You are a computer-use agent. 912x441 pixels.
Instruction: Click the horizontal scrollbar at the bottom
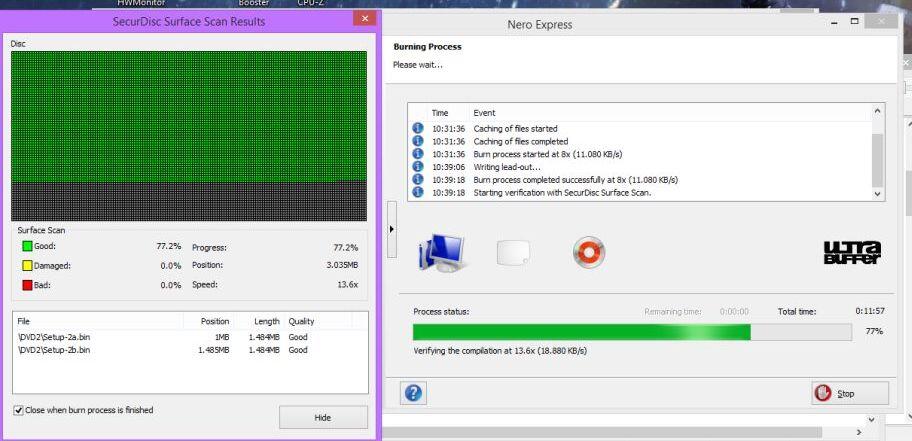pyautogui.click(x=602, y=432)
